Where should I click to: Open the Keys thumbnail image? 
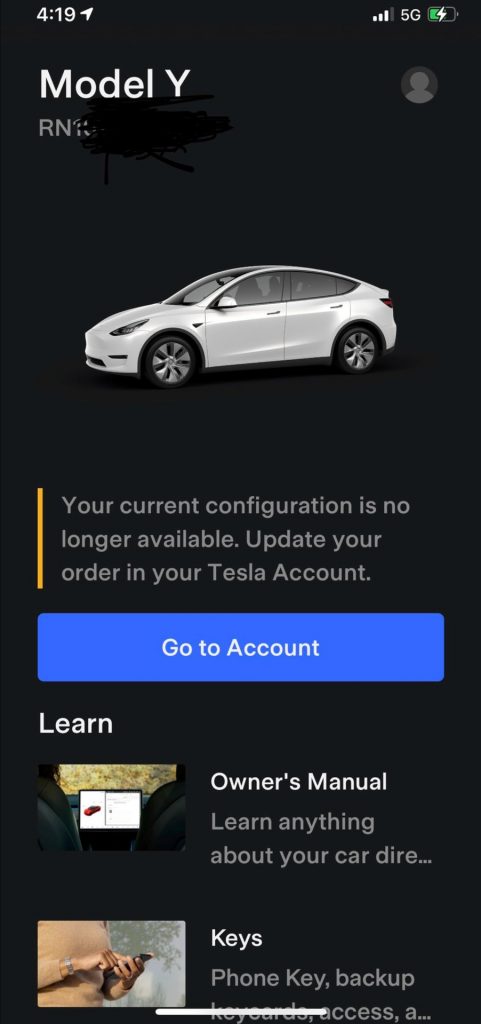click(112, 964)
